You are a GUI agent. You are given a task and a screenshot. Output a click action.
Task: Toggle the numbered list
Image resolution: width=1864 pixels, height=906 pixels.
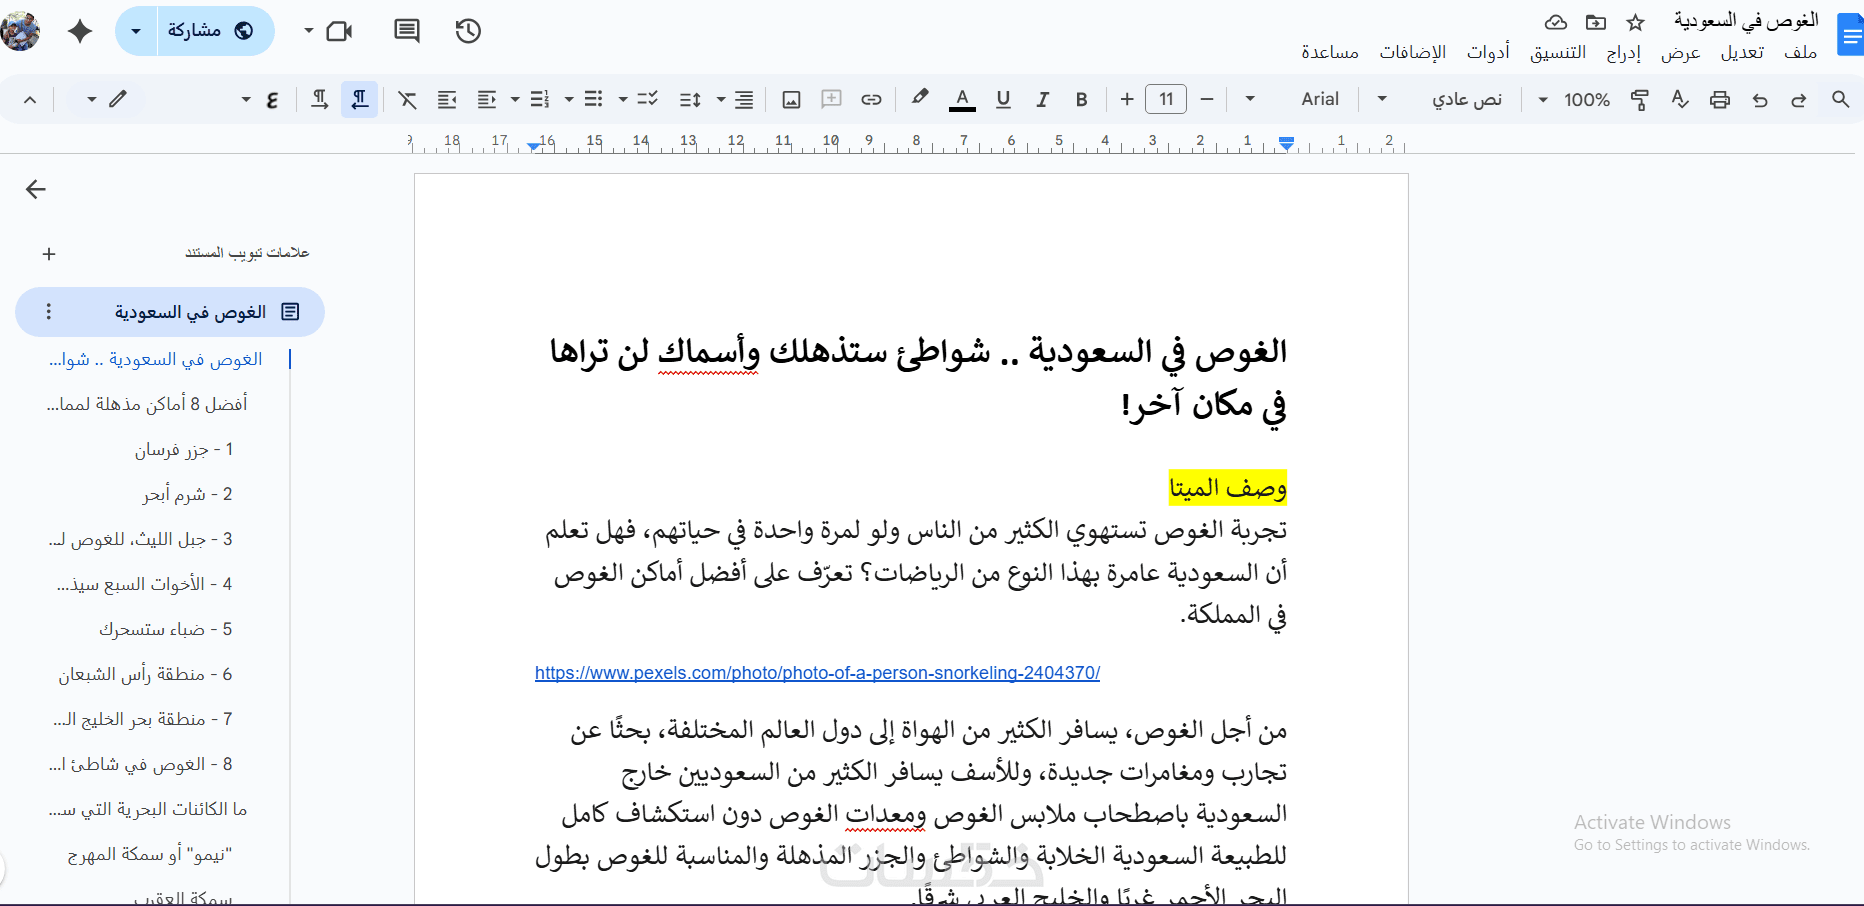click(540, 99)
